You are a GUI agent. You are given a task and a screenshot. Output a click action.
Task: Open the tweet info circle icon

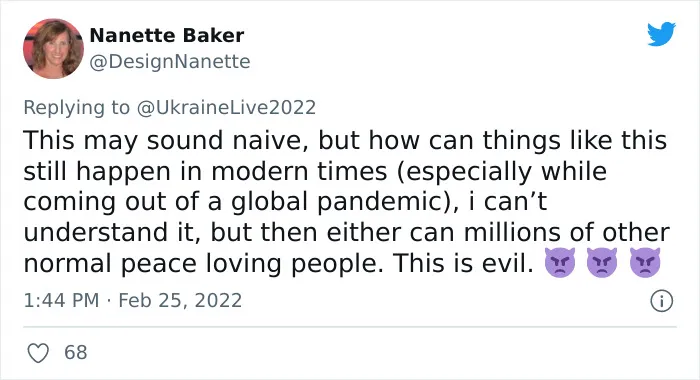tap(661, 301)
